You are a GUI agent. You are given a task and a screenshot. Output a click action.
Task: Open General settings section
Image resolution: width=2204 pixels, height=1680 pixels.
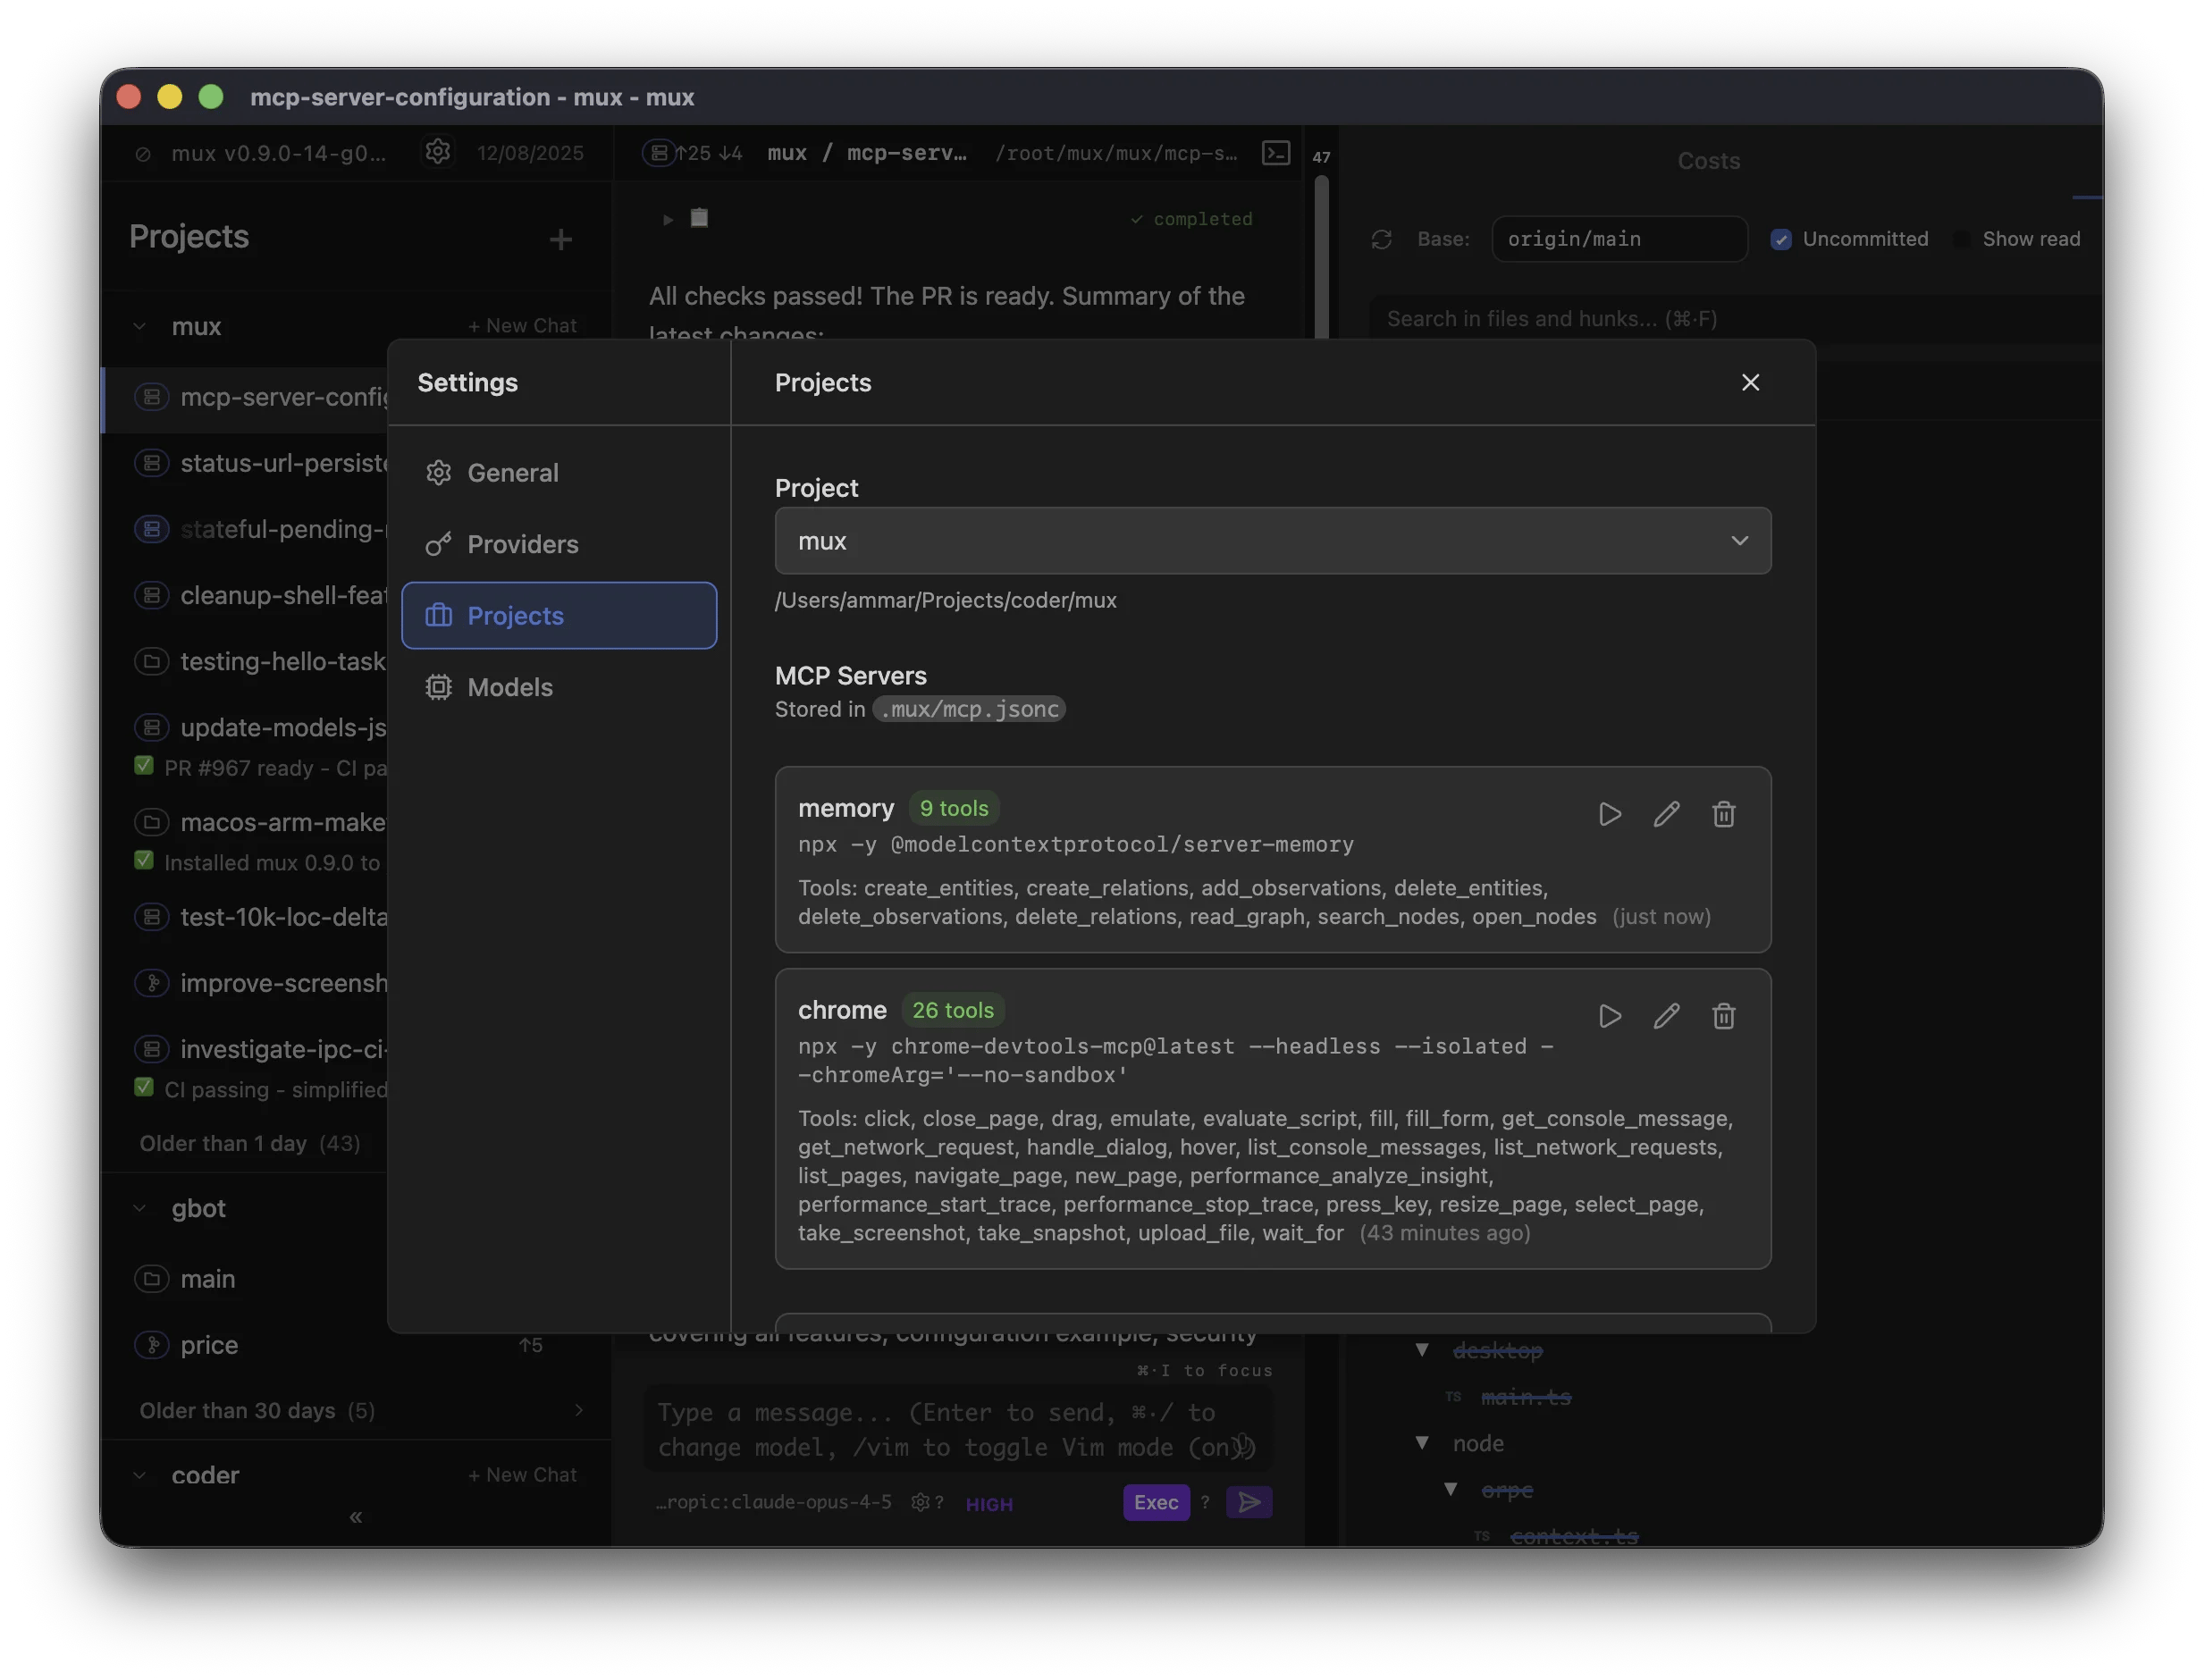559,473
